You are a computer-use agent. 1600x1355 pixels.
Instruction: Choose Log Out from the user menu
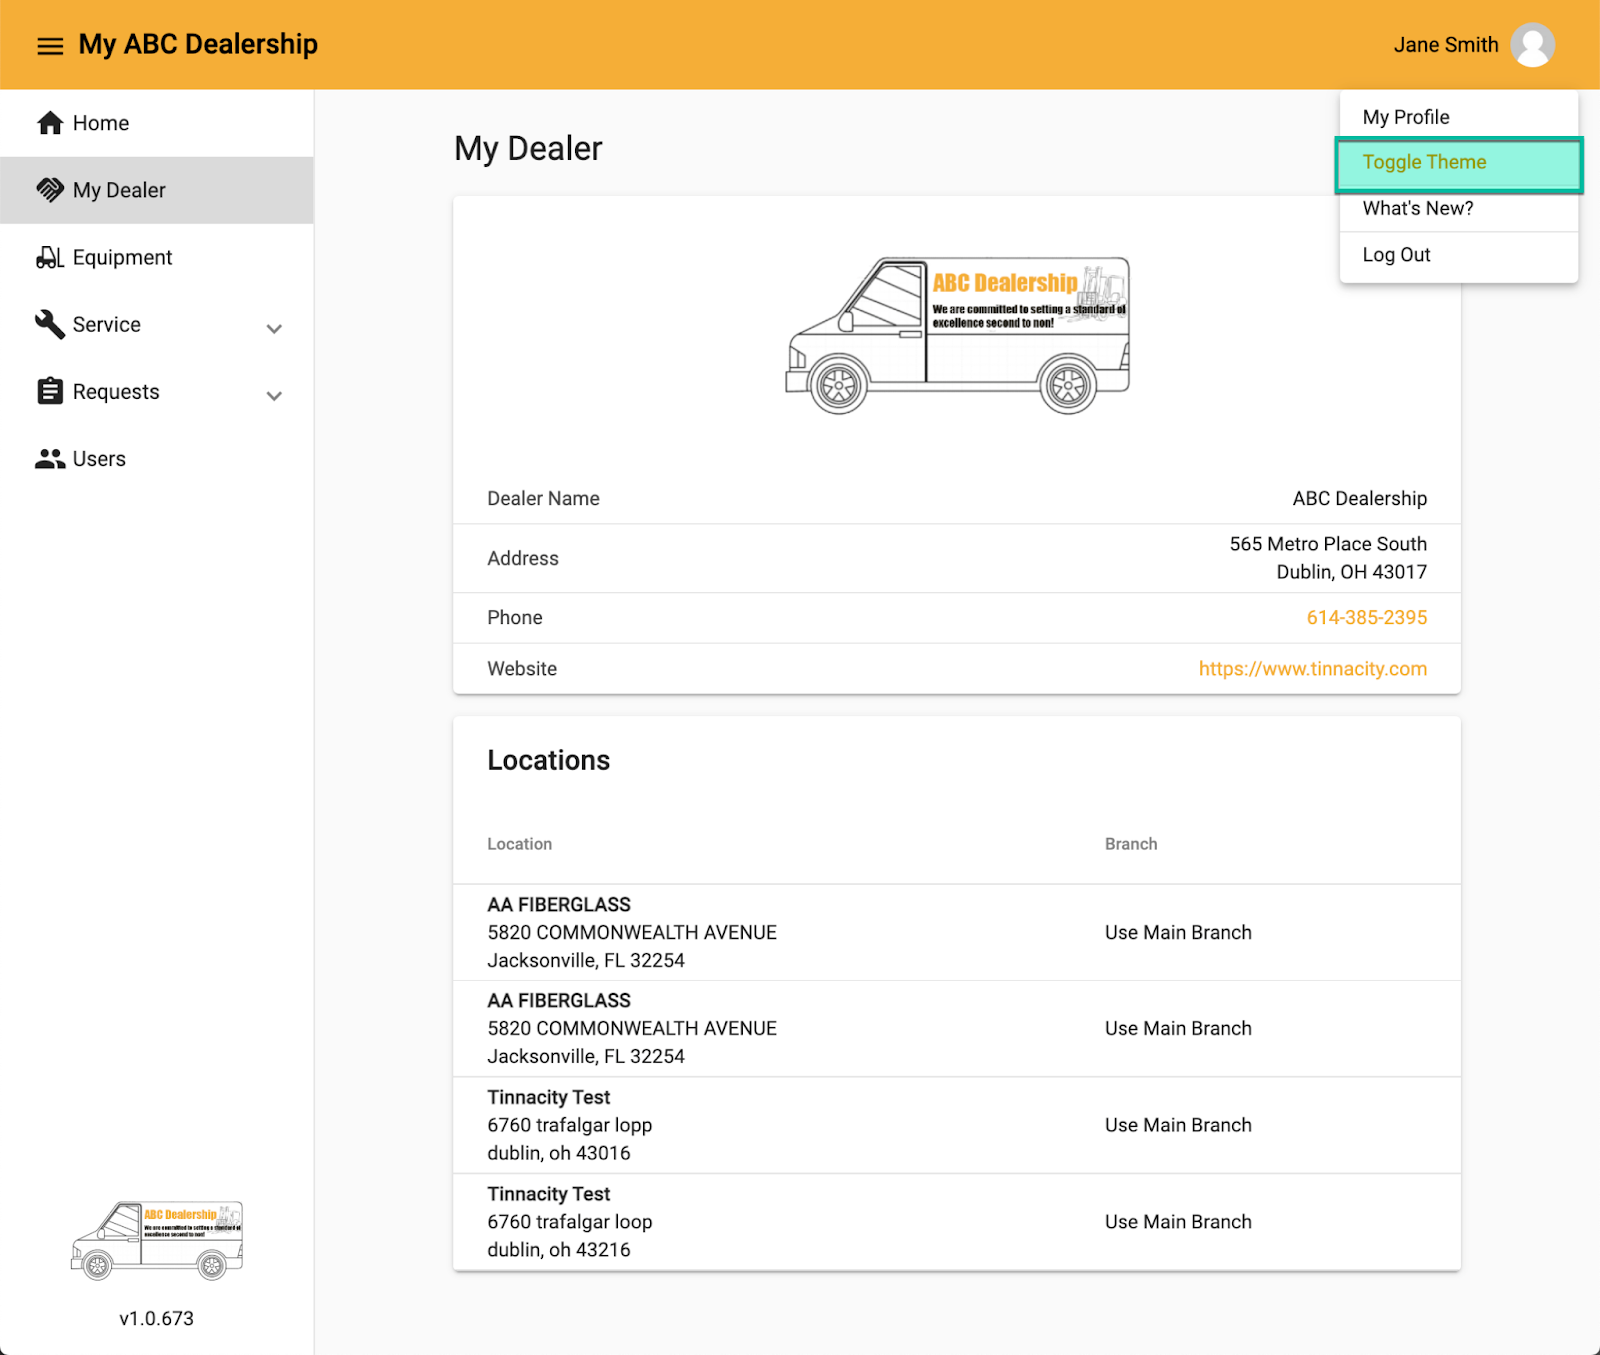[1458, 255]
